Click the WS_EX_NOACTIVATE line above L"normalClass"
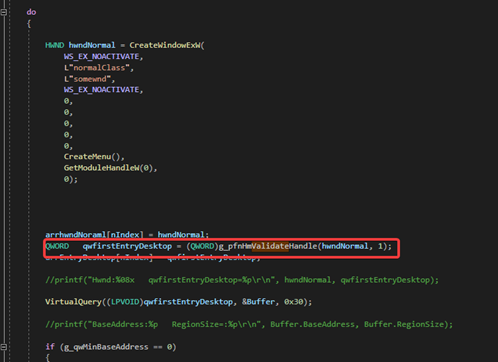Screen dimensions: 498x362 coord(103,56)
